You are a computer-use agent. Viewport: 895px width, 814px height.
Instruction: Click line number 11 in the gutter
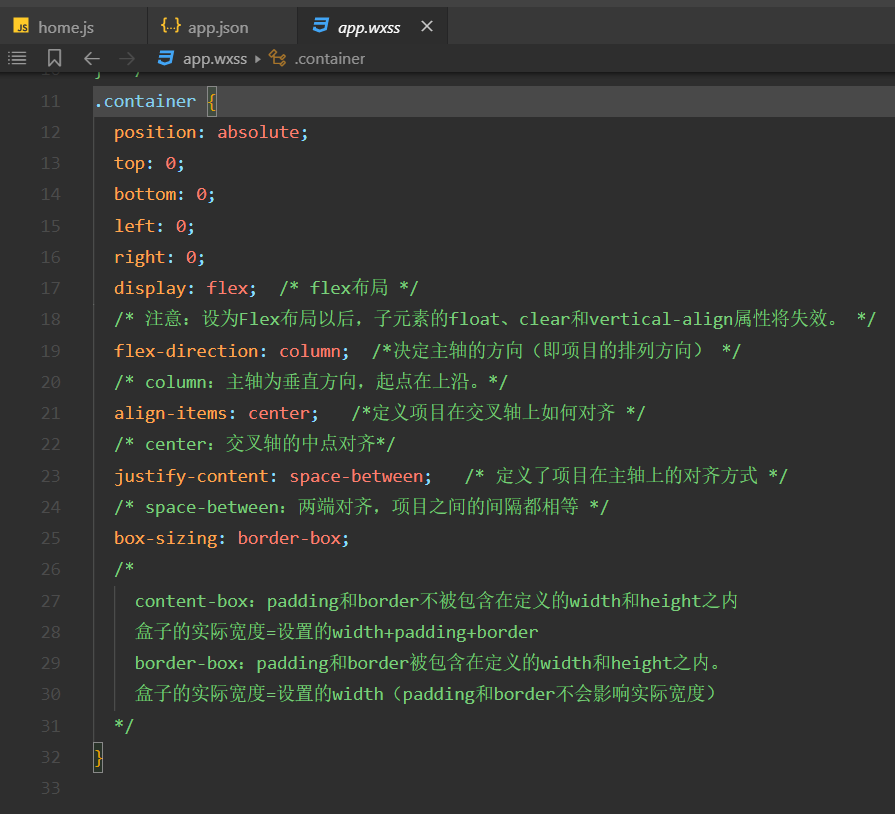tap(50, 102)
